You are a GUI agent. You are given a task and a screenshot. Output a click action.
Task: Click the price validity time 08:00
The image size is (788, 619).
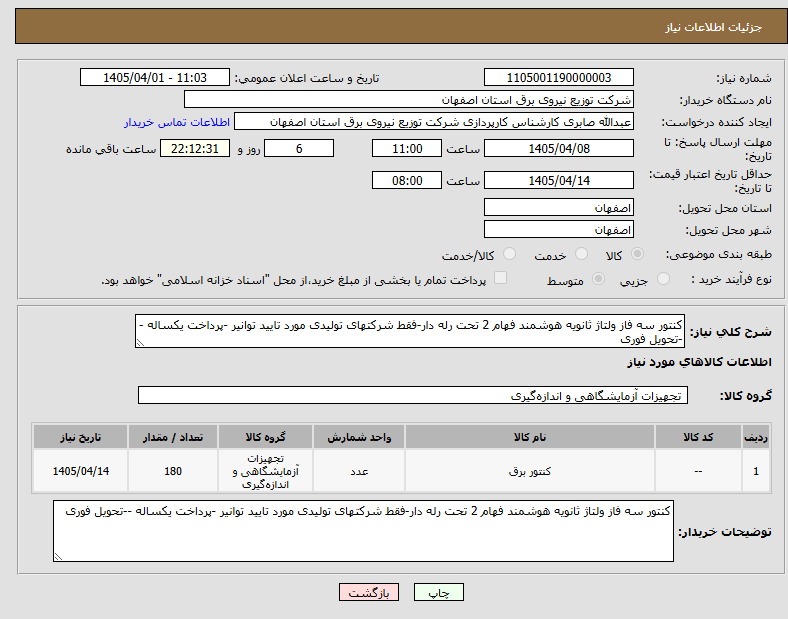coord(407,180)
